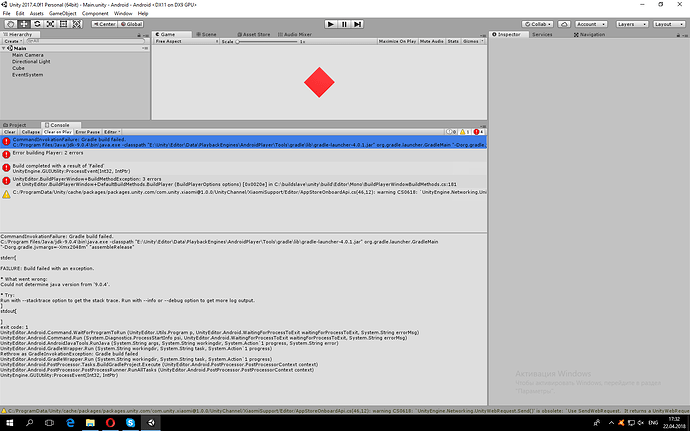
Task: Open the cloud services icon button
Action: point(564,24)
